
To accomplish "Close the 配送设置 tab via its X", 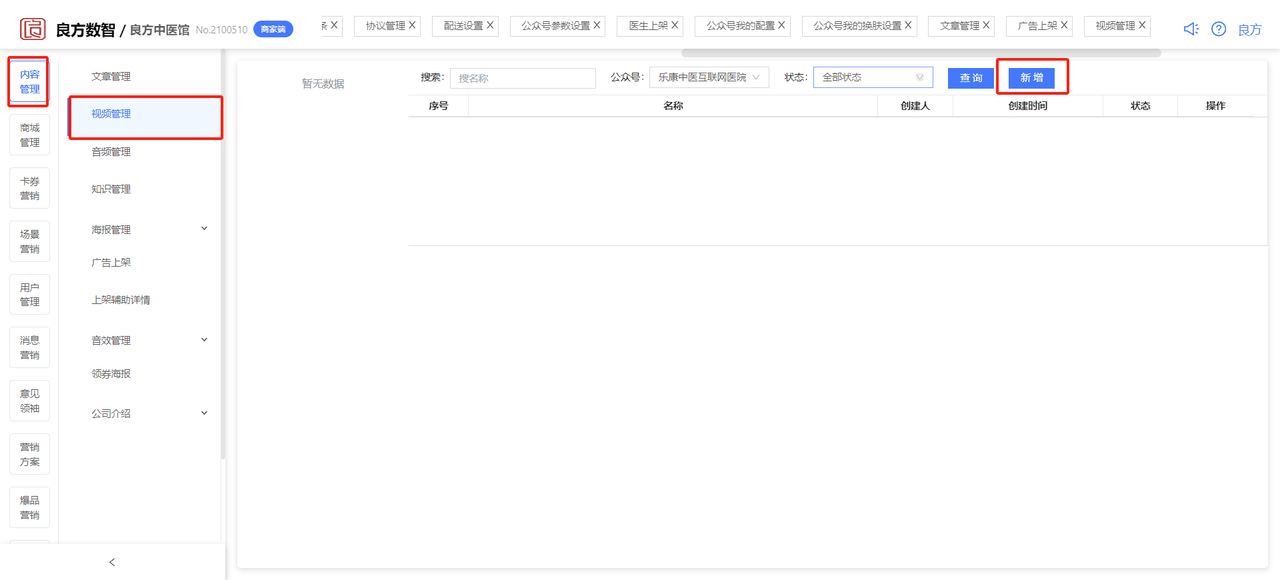I will pyautogui.click(x=490, y=25).
